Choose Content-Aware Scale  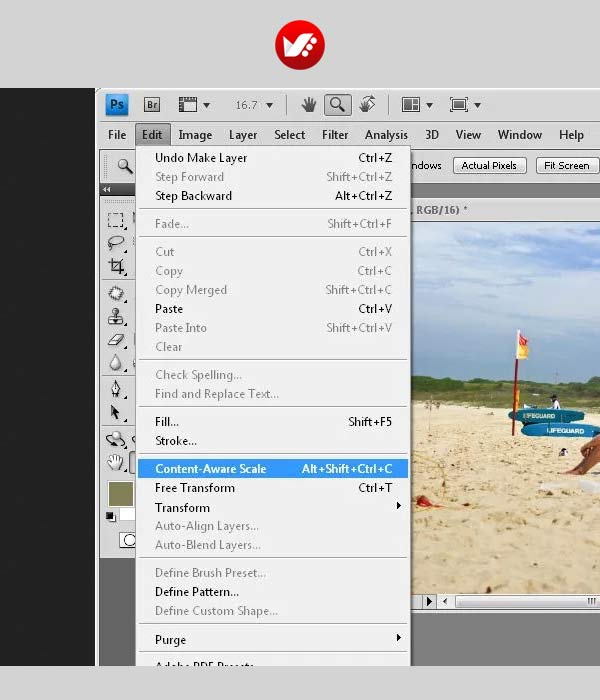pos(273,469)
